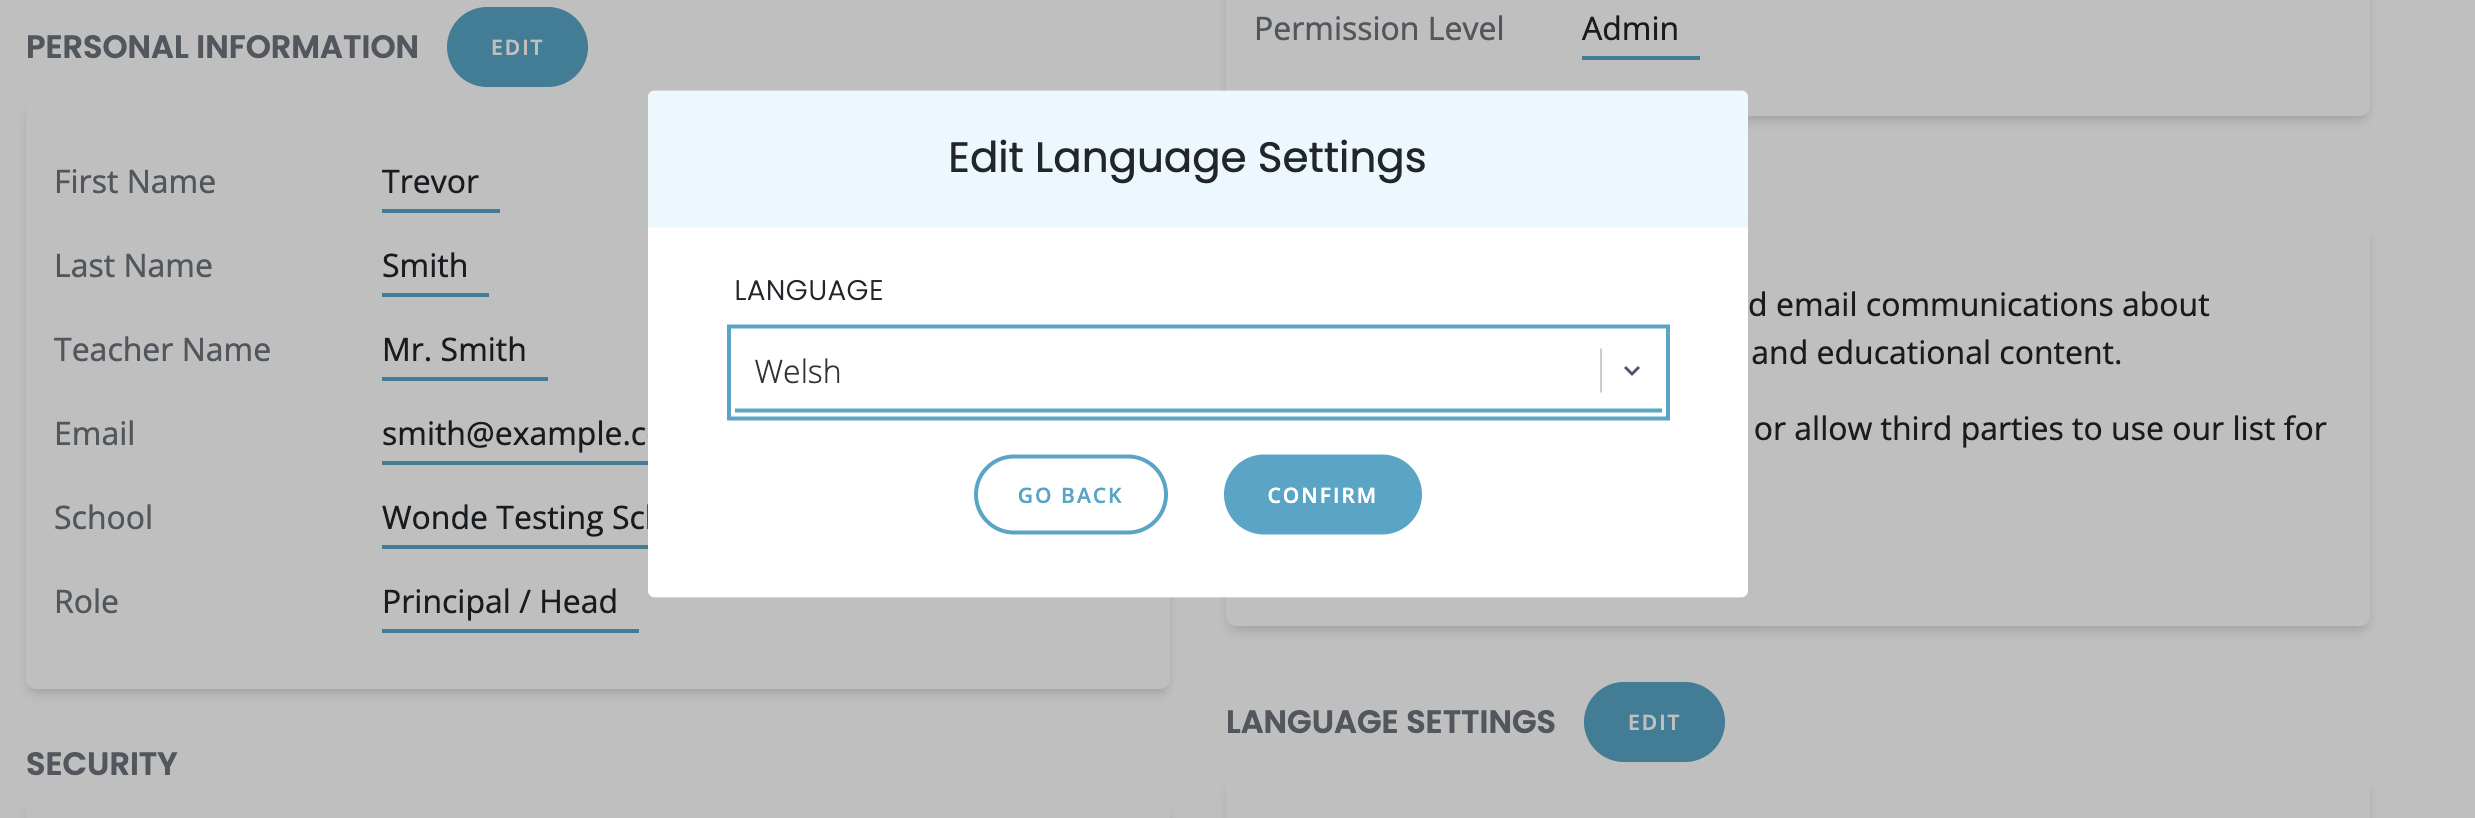Click the Permission Level label
This screenshot has height=818, width=2475.
tap(1379, 29)
